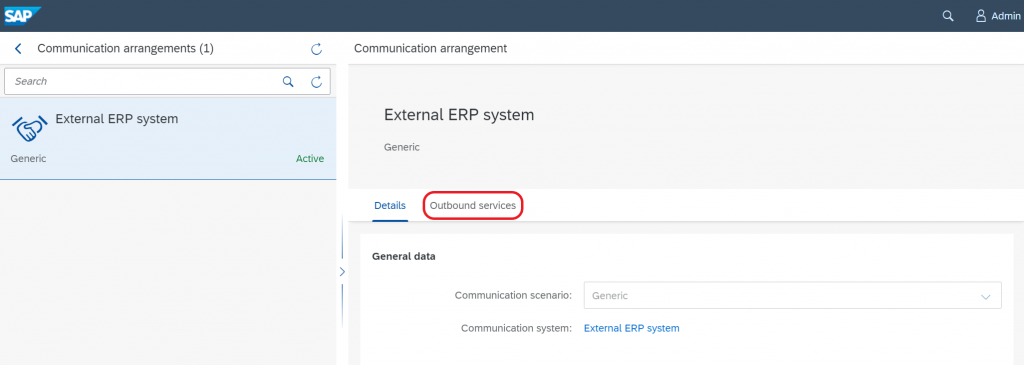
Task: Click the handshake icon of External ERP system
Action: (30, 129)
